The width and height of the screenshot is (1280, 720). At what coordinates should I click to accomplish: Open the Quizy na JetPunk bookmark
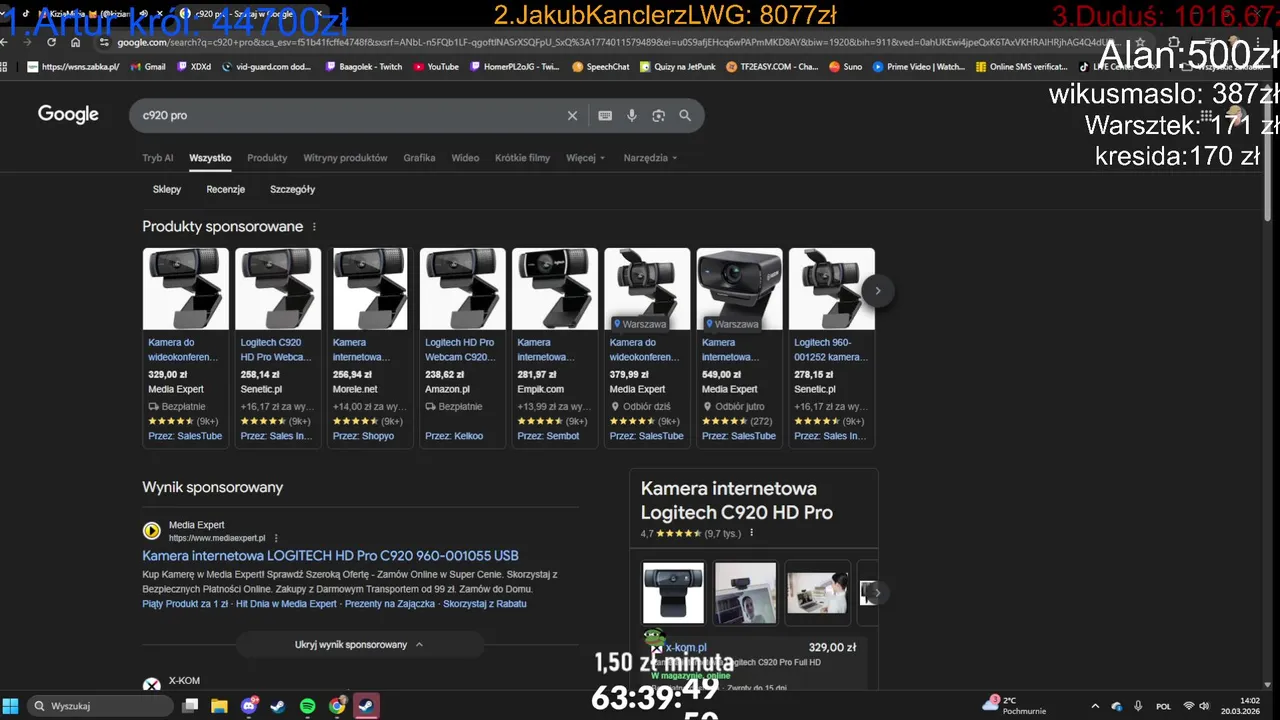[x=678, y=67]
